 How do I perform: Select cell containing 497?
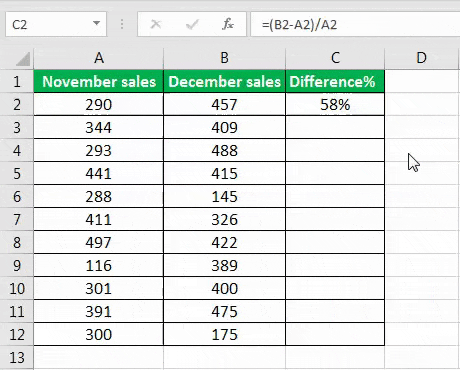pos(99,242)
